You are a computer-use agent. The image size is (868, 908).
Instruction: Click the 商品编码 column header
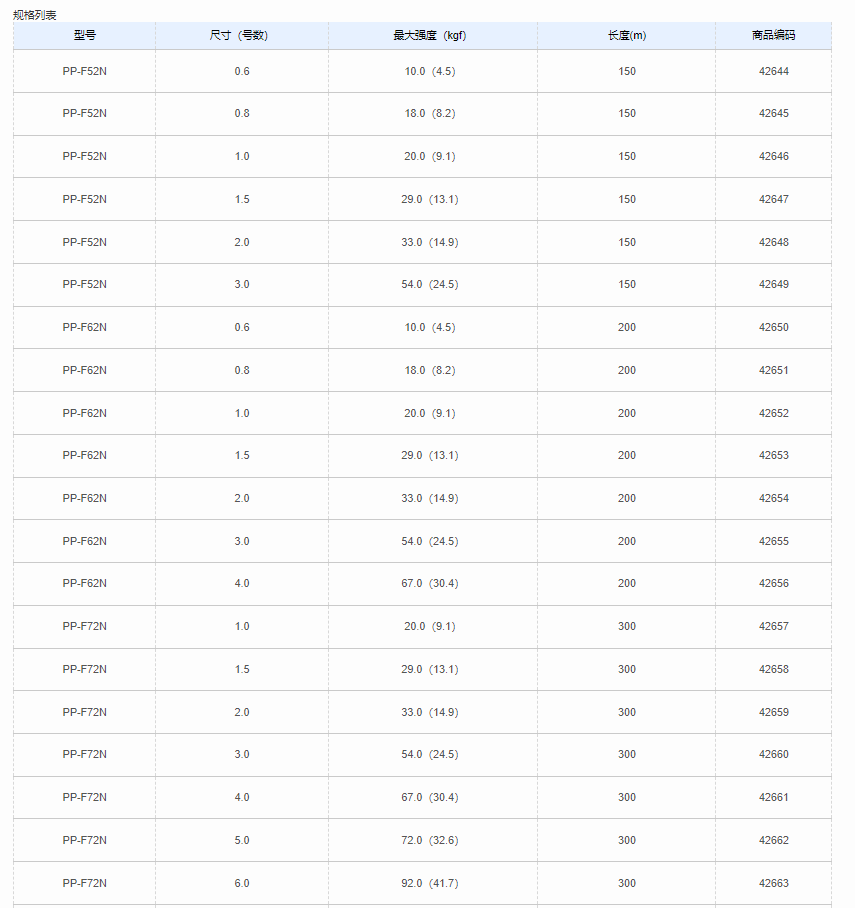tap(774, 35)
